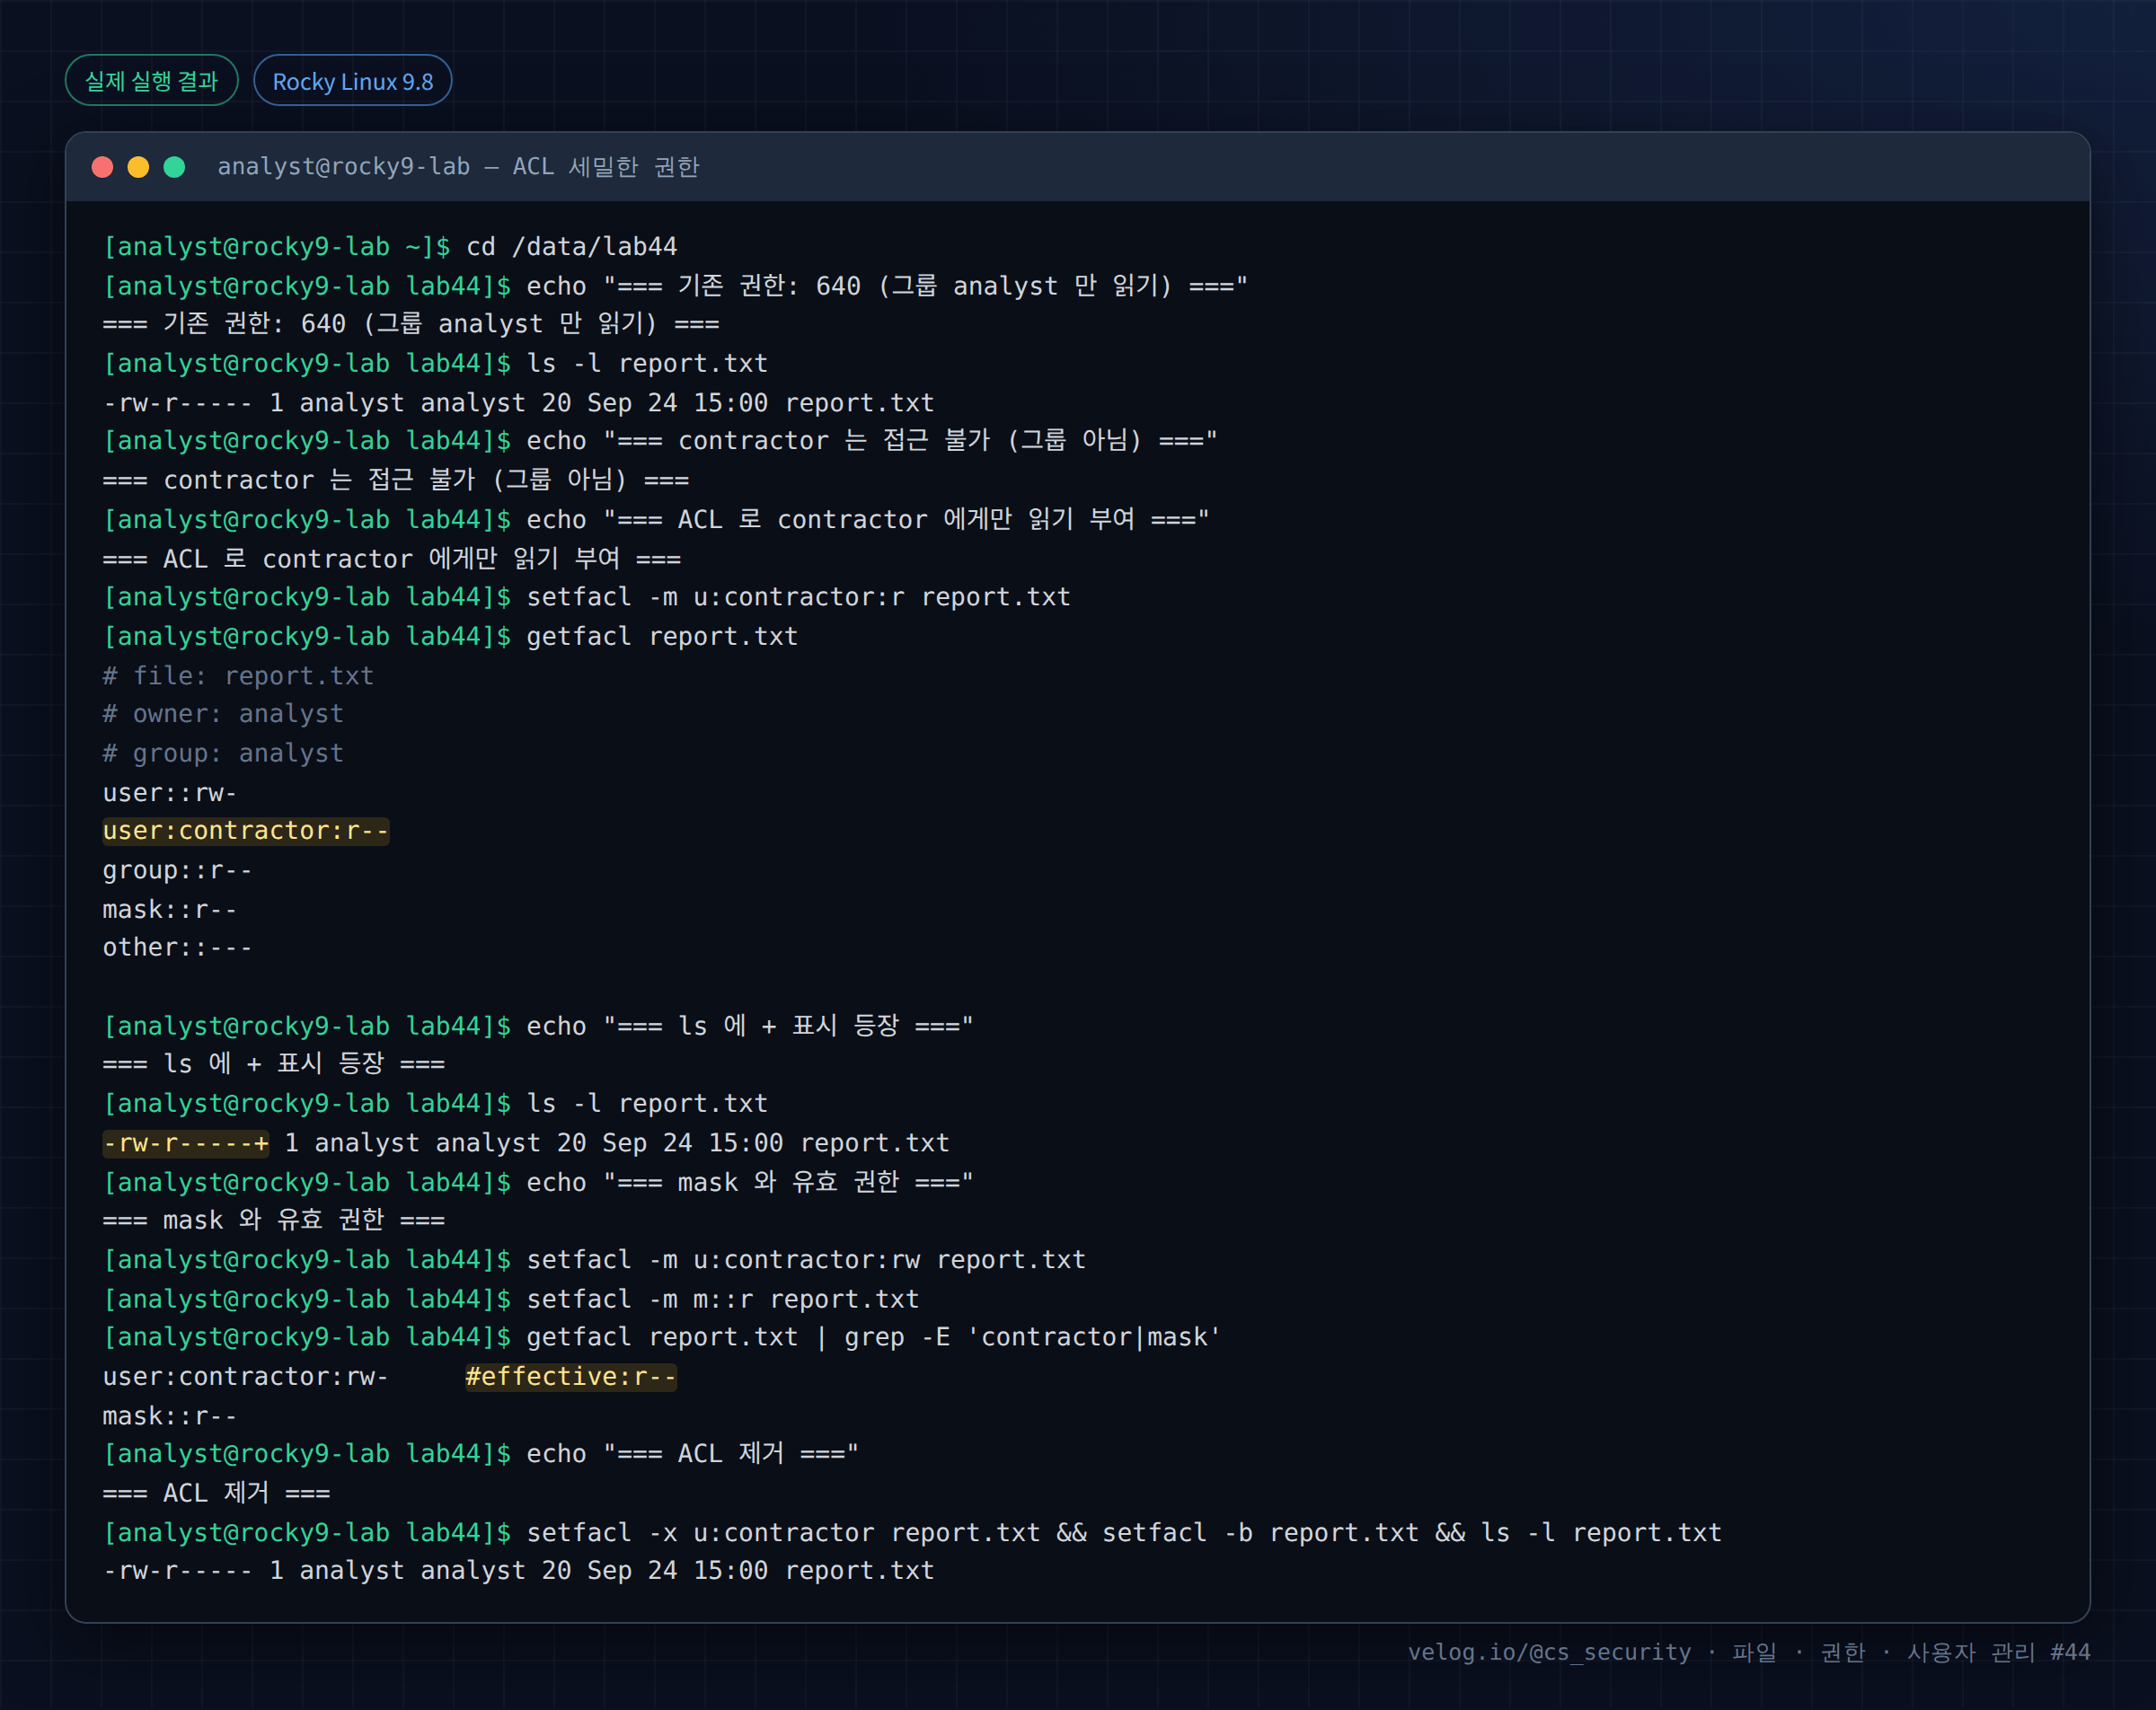Click the '=== mask 와 유효 권한 ===' output line

point(274,1220)
